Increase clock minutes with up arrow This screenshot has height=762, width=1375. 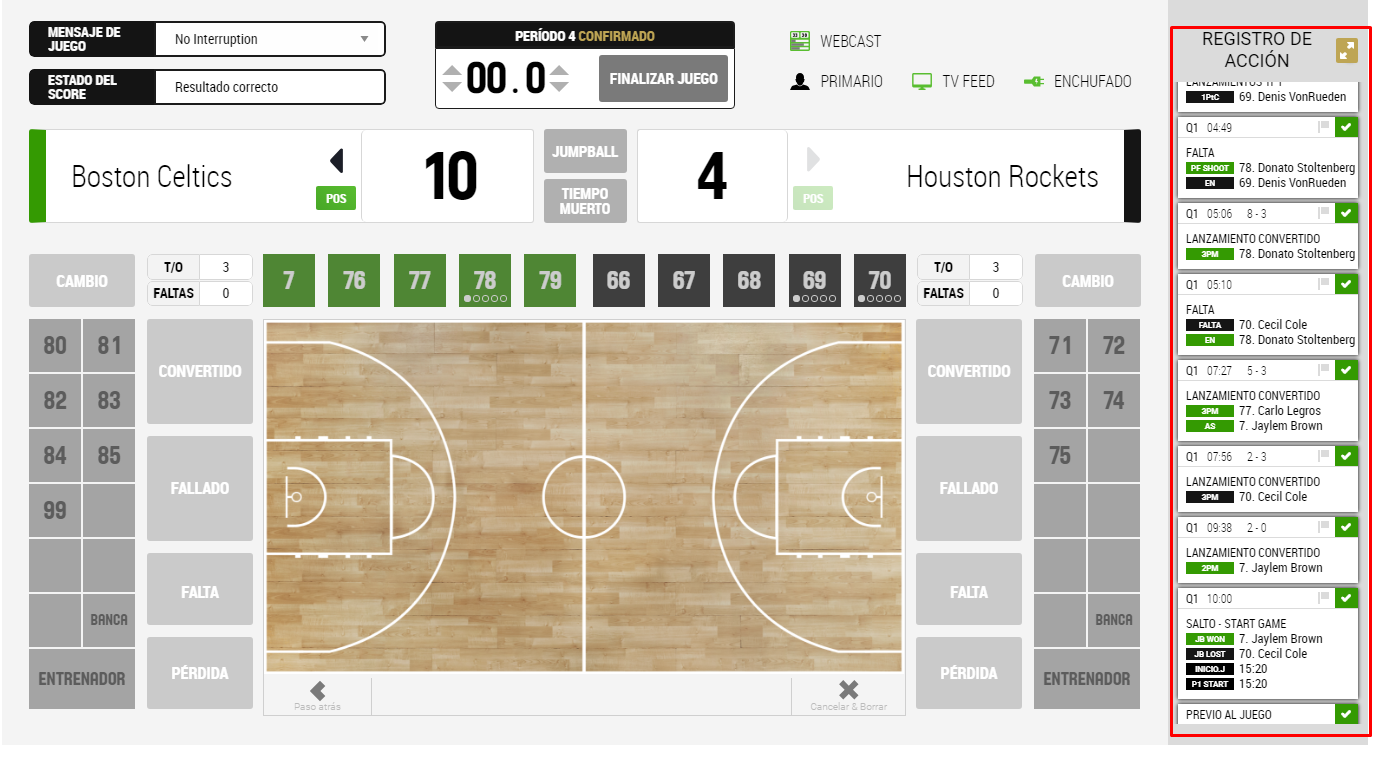click(x=452, y=70)
